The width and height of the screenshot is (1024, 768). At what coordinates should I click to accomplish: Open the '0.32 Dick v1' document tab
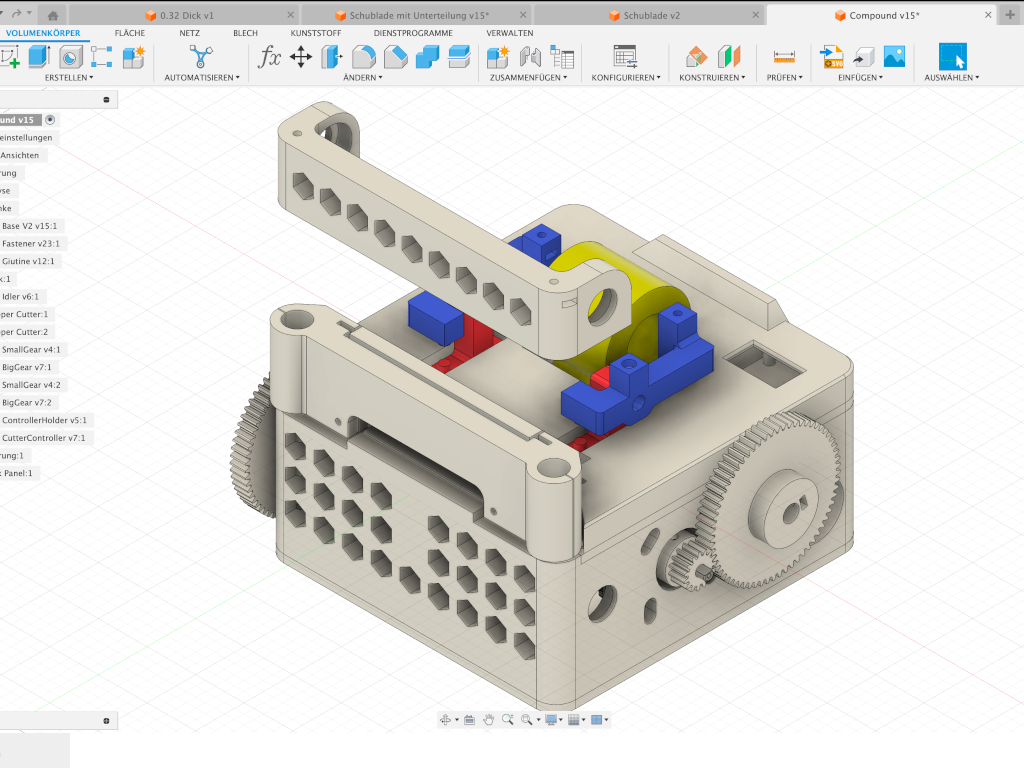pyautogui.click(x=184, y=15)
